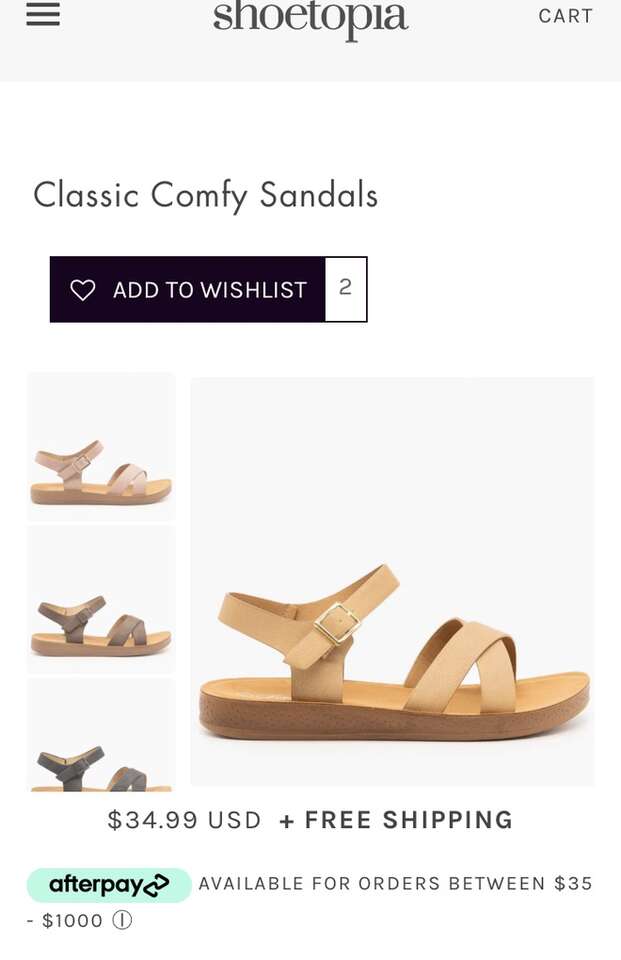Click the Afterpay arrows symbol
621x960 pixels.
[156, 885]
